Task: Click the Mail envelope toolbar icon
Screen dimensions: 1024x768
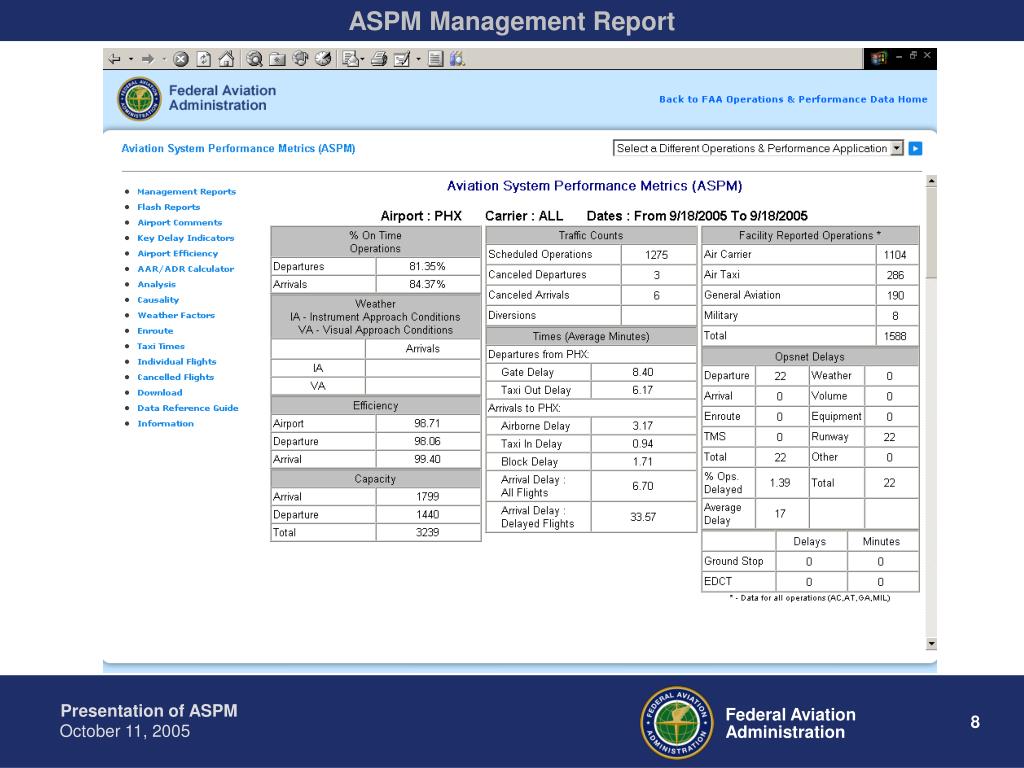Action: [x=351, y=59]
